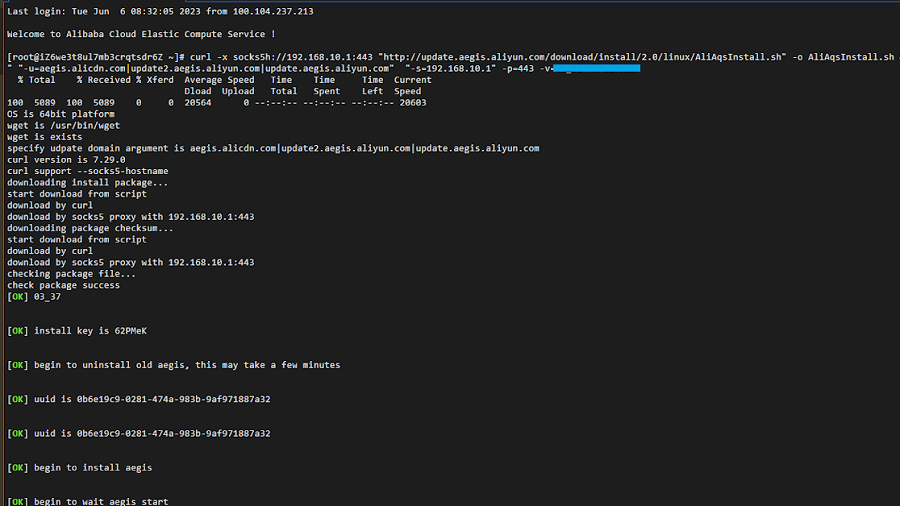
Task: Click the "begin to uninstall old aegis" line
Action: coord(186,365)
